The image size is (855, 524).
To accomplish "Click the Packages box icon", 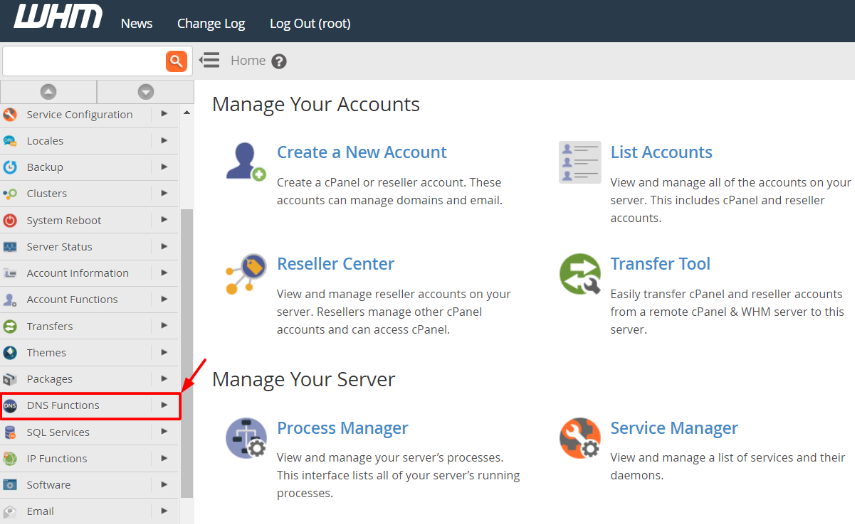I will tap(10, 379).
